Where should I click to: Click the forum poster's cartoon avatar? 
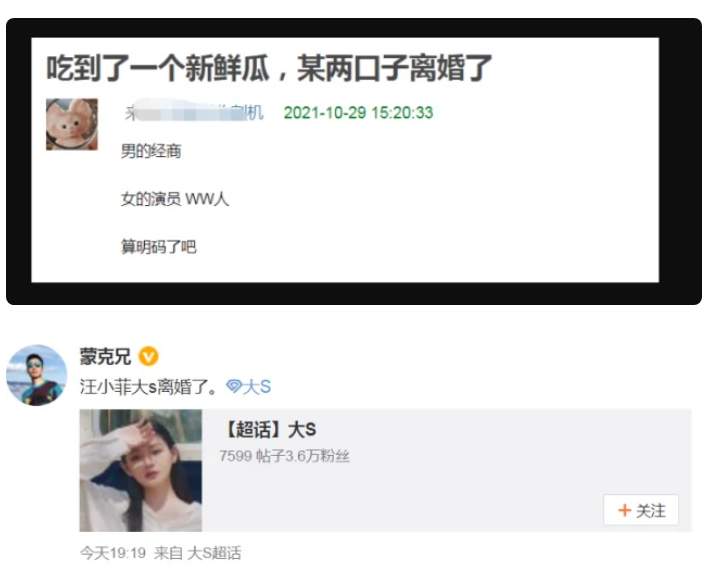72,124
